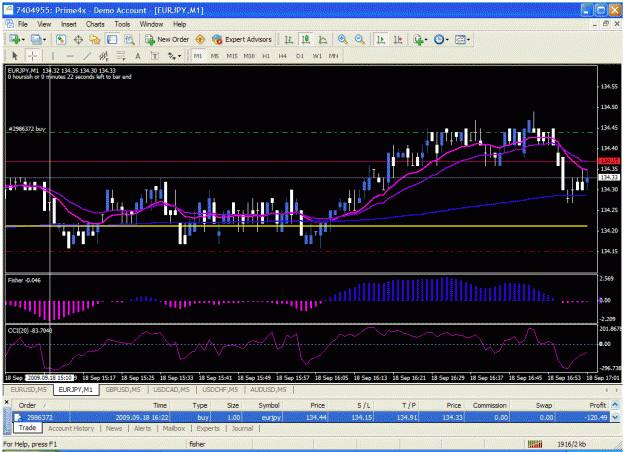
Task: Select order row 2986372
Action: 311,417
